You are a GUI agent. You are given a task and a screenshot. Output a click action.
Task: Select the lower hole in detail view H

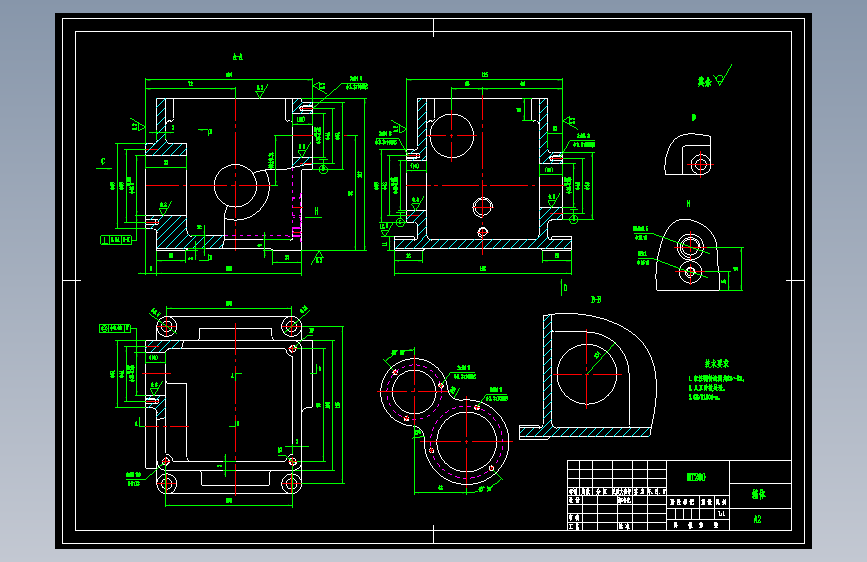(x=690, y=272)
